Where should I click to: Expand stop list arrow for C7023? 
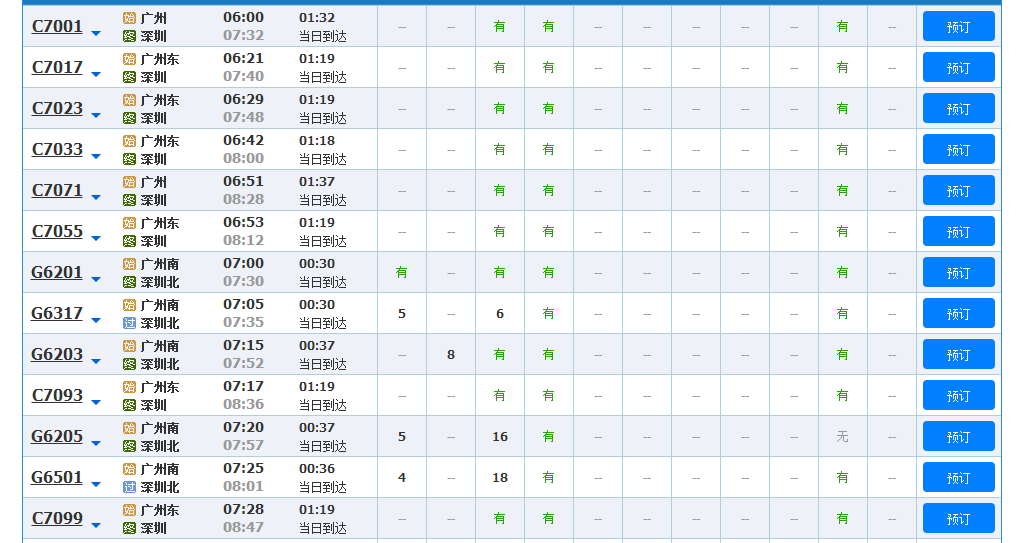point(96,115)
